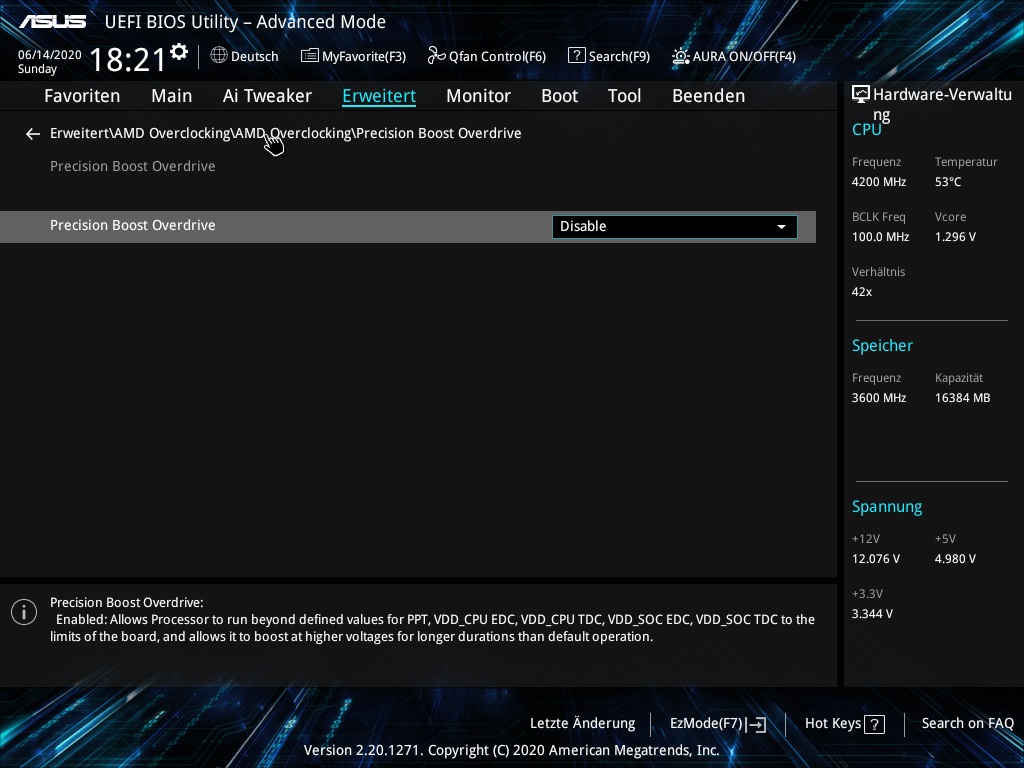Viewport: 1024px width, 768px height.
Task: Select the Erweitert tab
Action: 379,96
